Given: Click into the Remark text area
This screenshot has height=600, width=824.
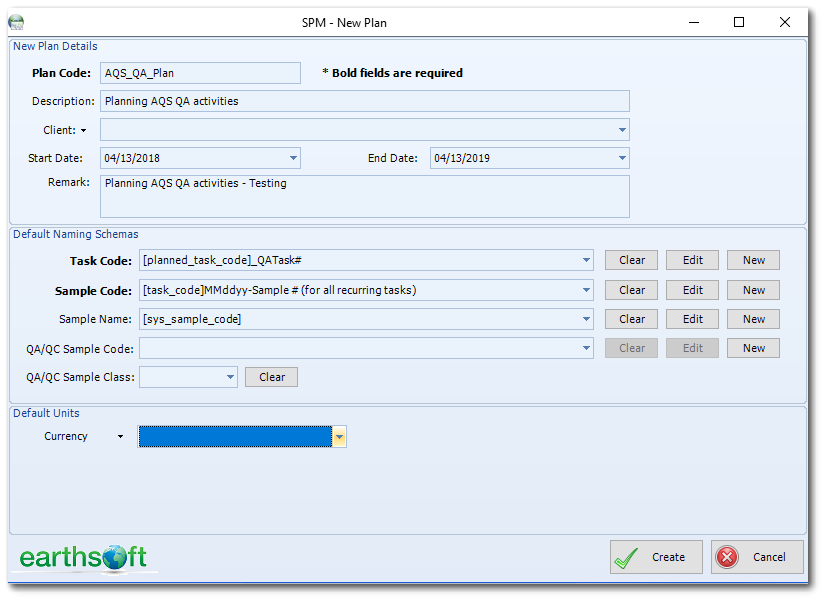Looking at the screenshot, I should (364, 197).
